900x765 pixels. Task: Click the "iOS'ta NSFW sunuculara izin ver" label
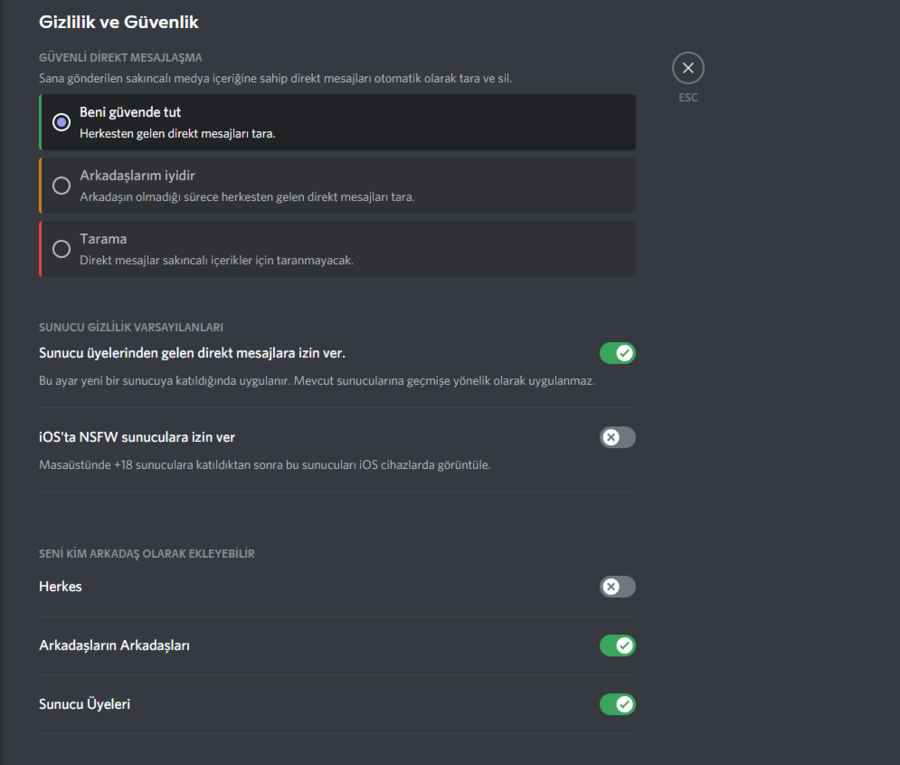137,437
